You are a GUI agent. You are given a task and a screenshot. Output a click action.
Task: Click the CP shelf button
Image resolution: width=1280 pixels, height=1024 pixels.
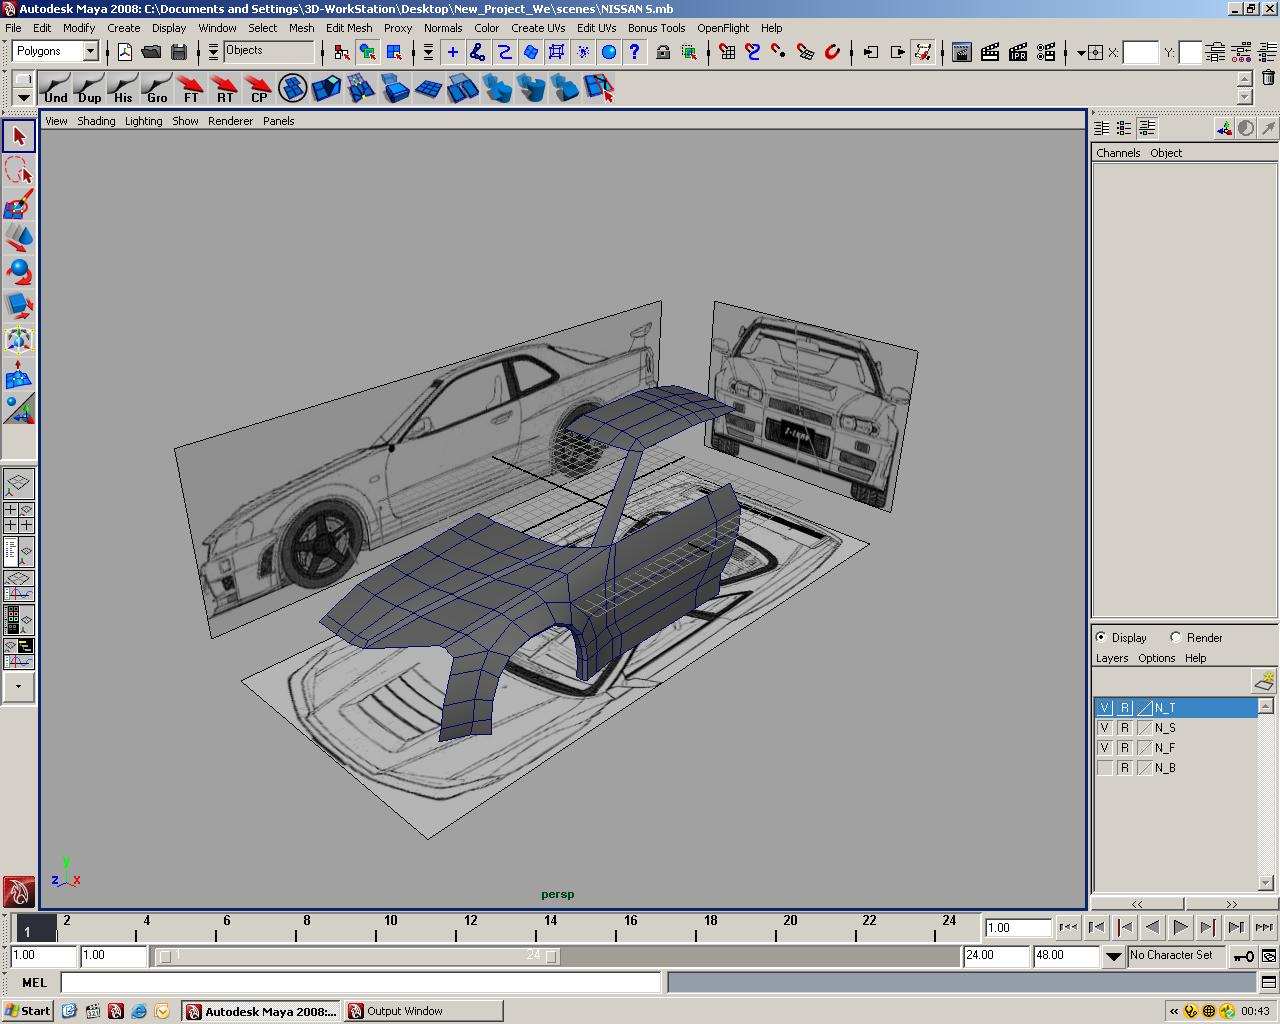pyautogui.click(x=259, y=89)
